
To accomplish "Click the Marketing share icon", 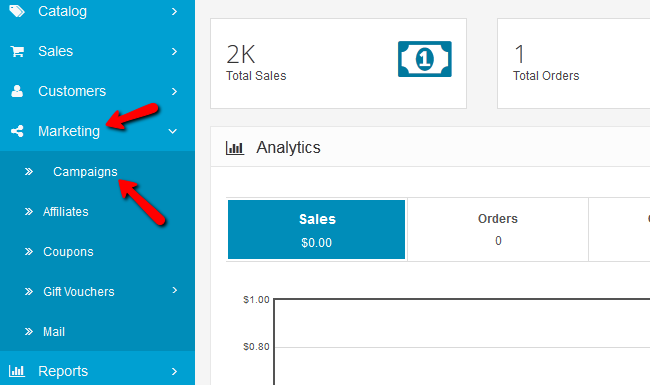I will click(x=17, y=131).
